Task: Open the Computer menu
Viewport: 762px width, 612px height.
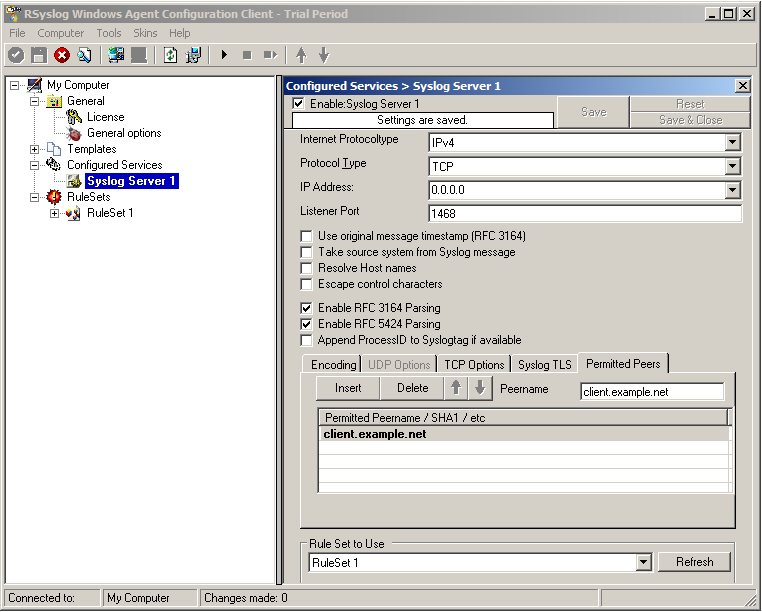Action: 61,33
